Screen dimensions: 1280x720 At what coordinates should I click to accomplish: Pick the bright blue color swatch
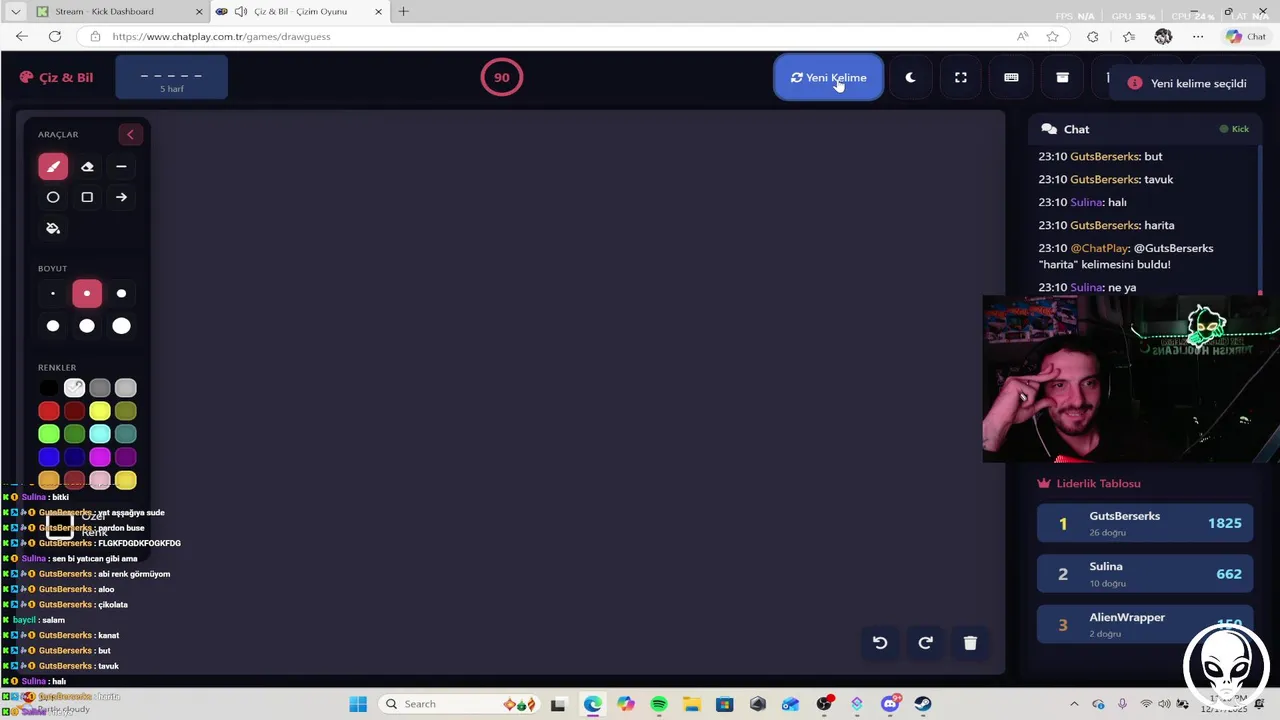[x=49, y=457]
